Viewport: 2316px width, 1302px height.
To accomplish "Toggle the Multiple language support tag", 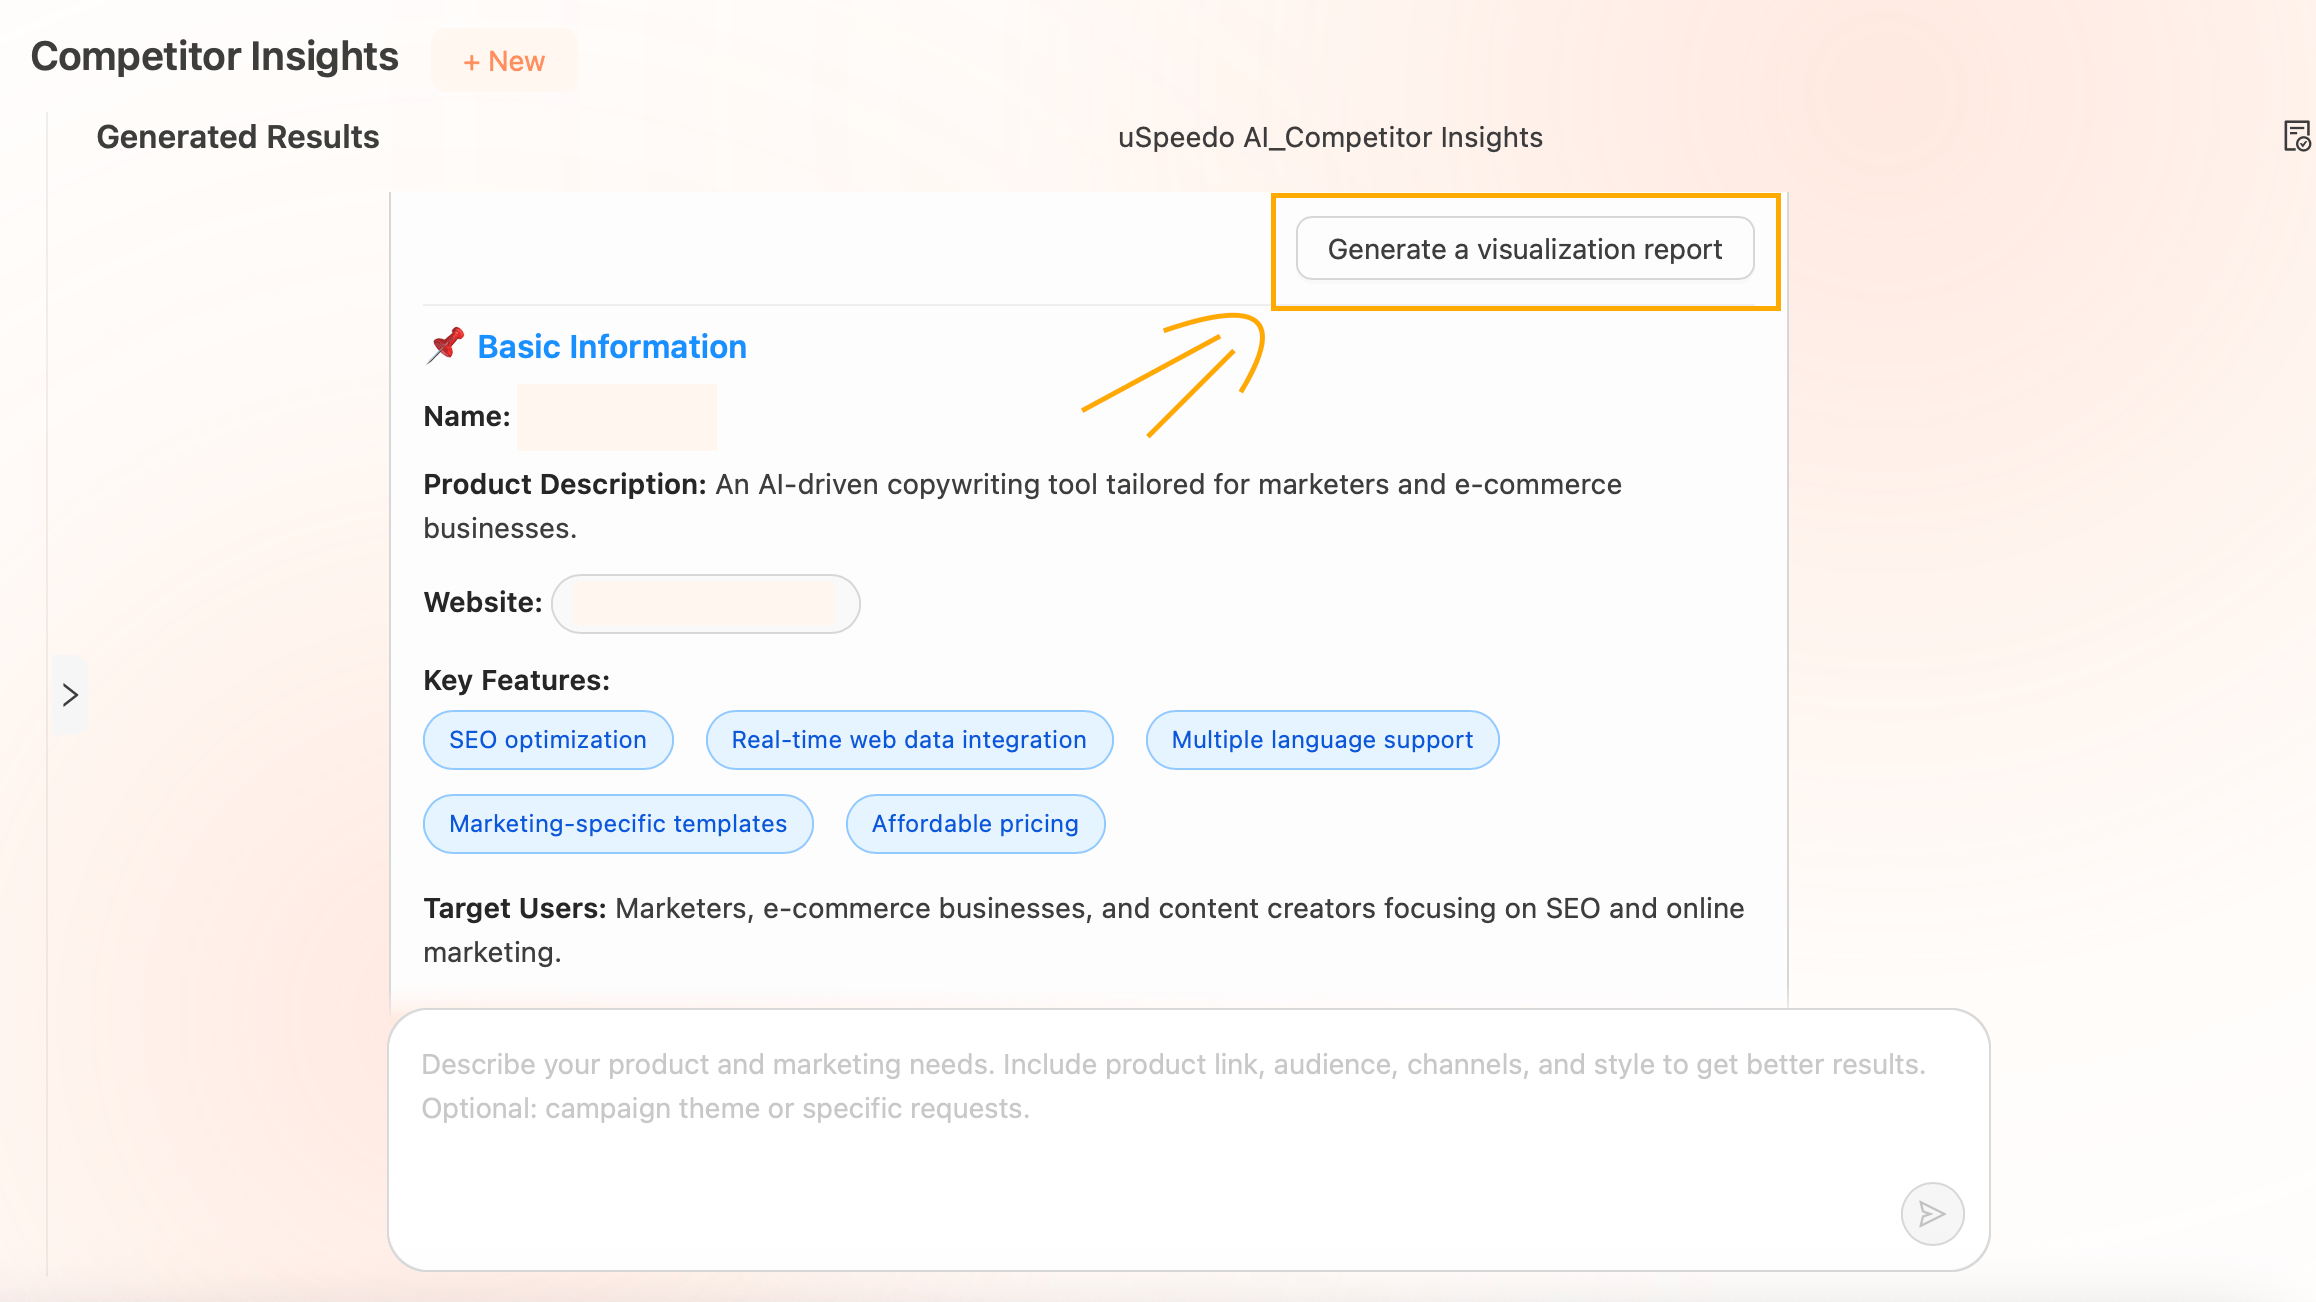I will (x=1321, y=739).
